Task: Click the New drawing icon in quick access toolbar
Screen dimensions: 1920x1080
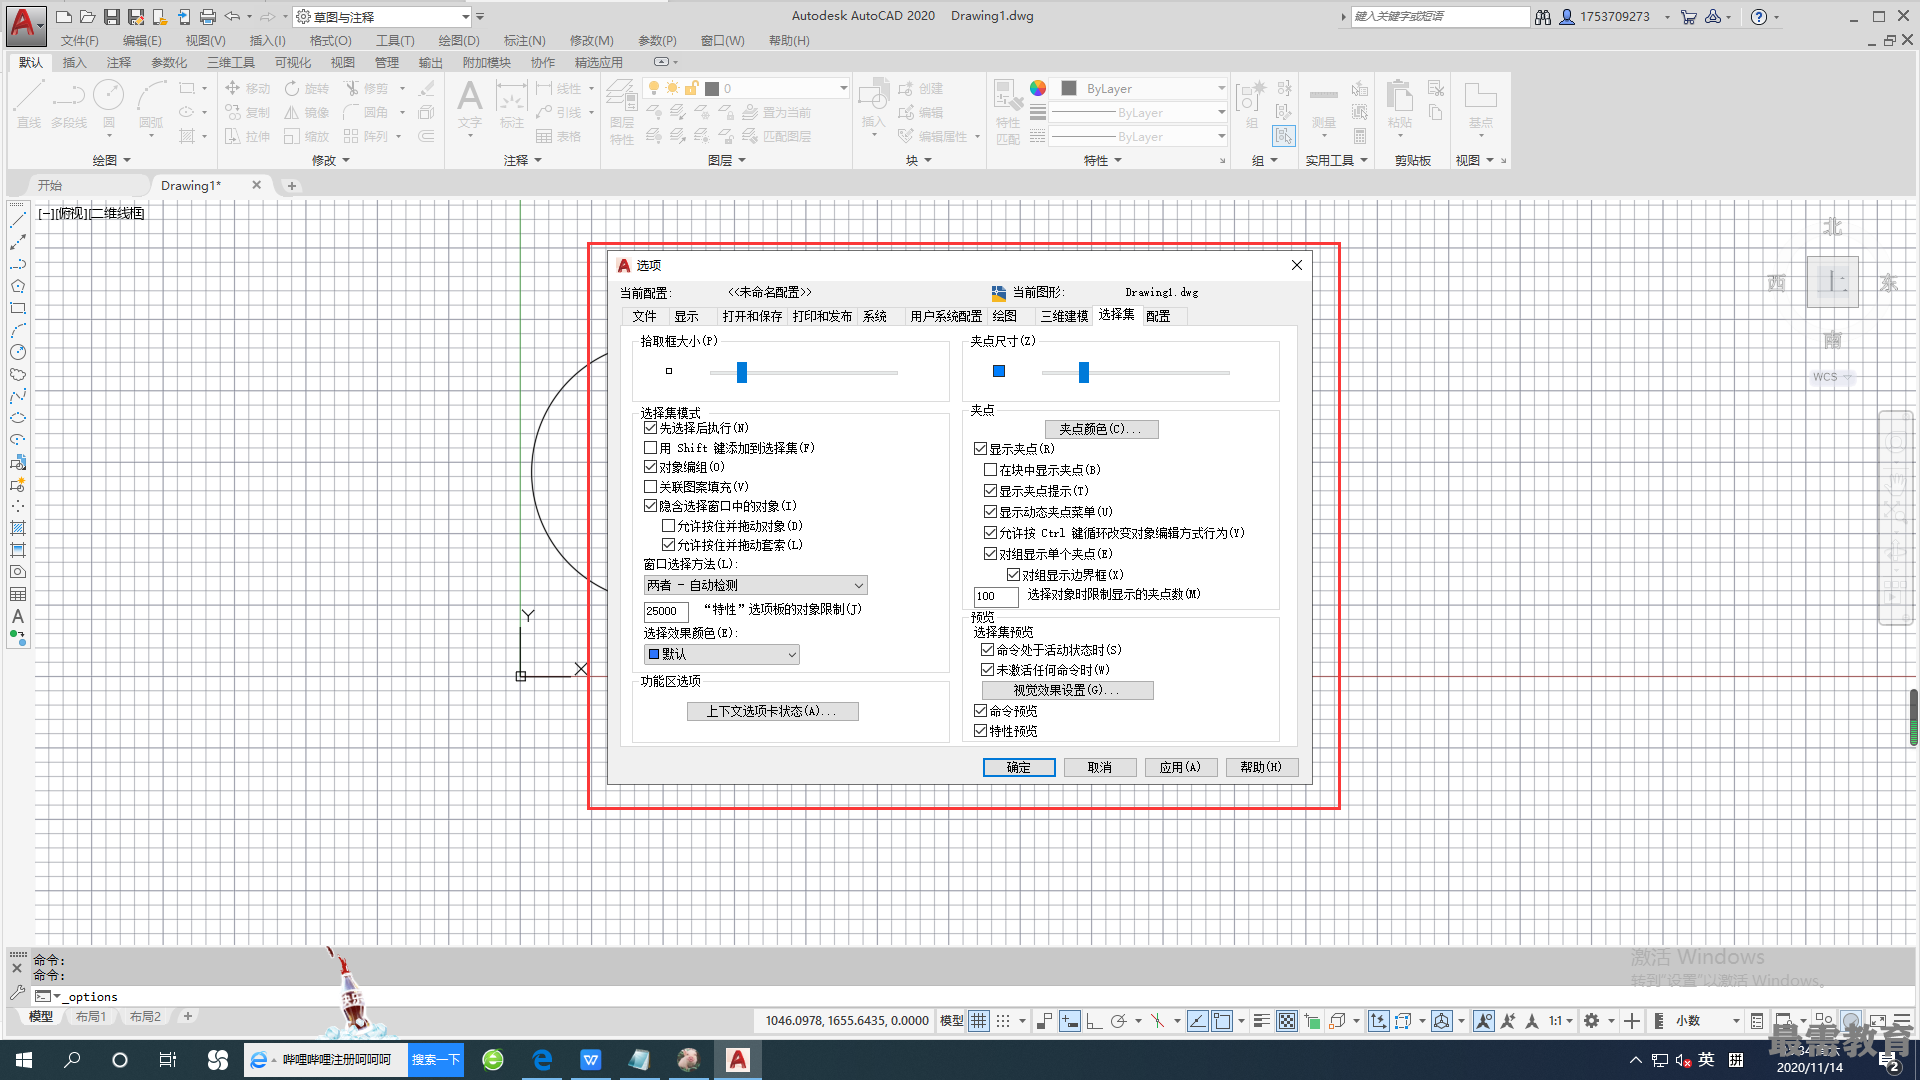Action: point(63,17)
